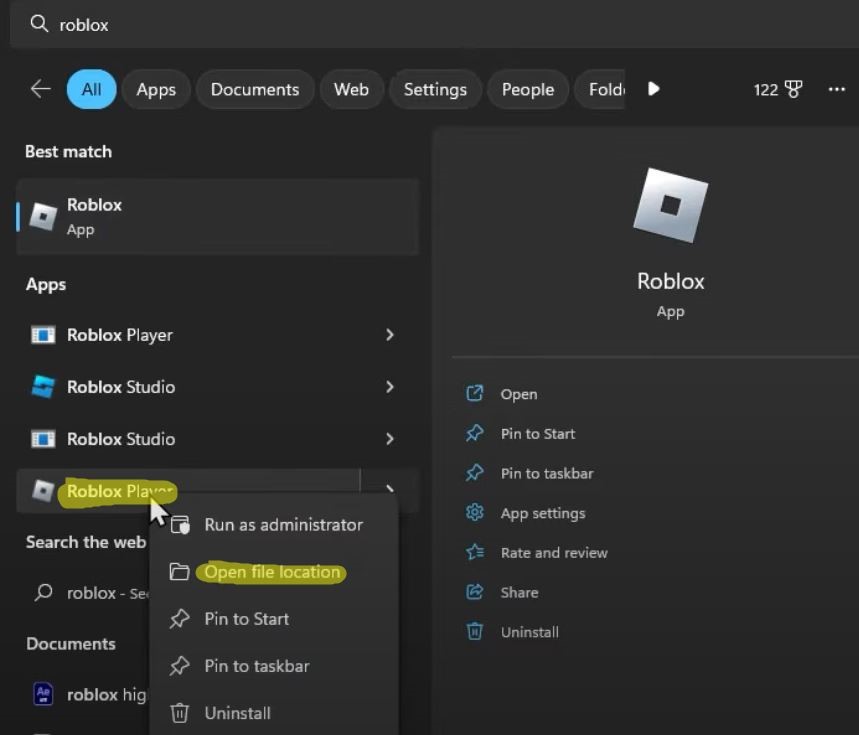Viewport: 859px width, 735px height.
Task: Switch to the People filter tab
Action: click(528, 89)
